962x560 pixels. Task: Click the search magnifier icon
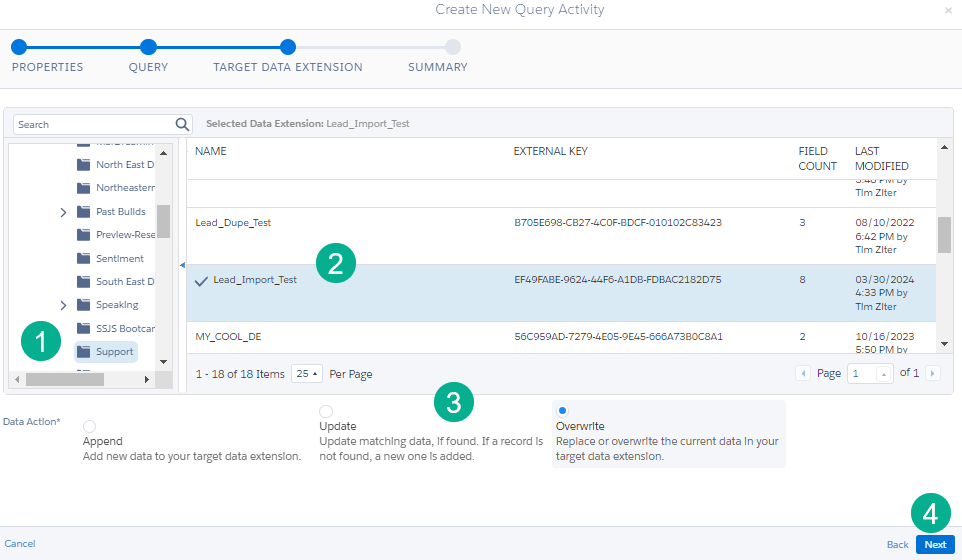[x=182, y=125]
